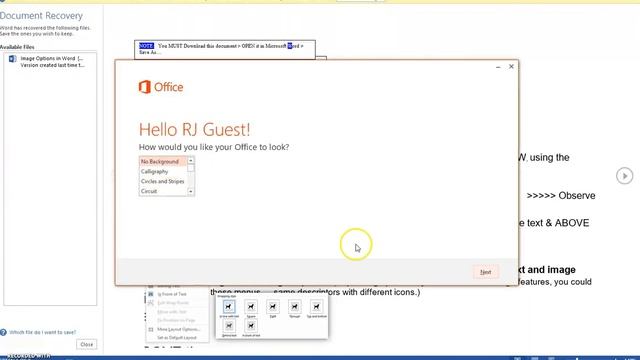Open 'Which file do I want to save?' link
Viewport: 640px width, 360px height.
tap(42, 332)
